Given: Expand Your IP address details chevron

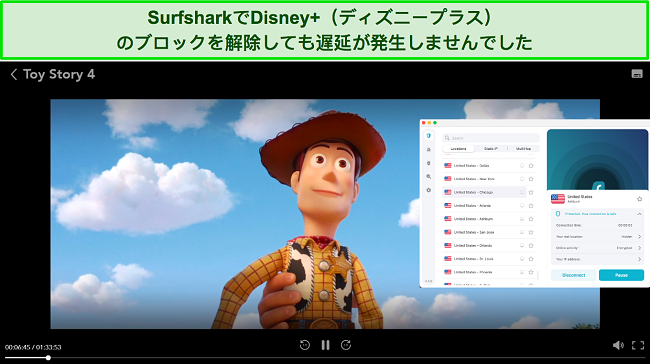Looking at the screenshot, I should (639, 259).
